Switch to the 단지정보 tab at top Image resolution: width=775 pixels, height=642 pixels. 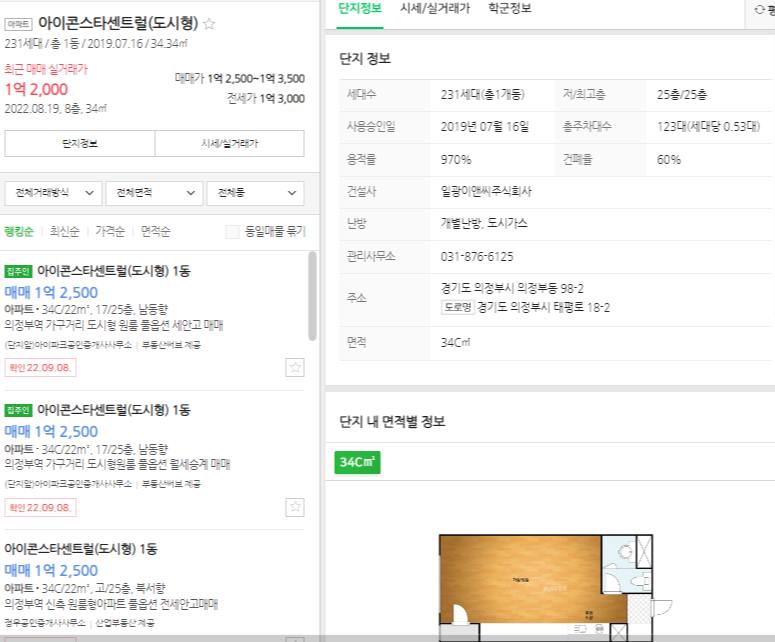coord(360,8)
